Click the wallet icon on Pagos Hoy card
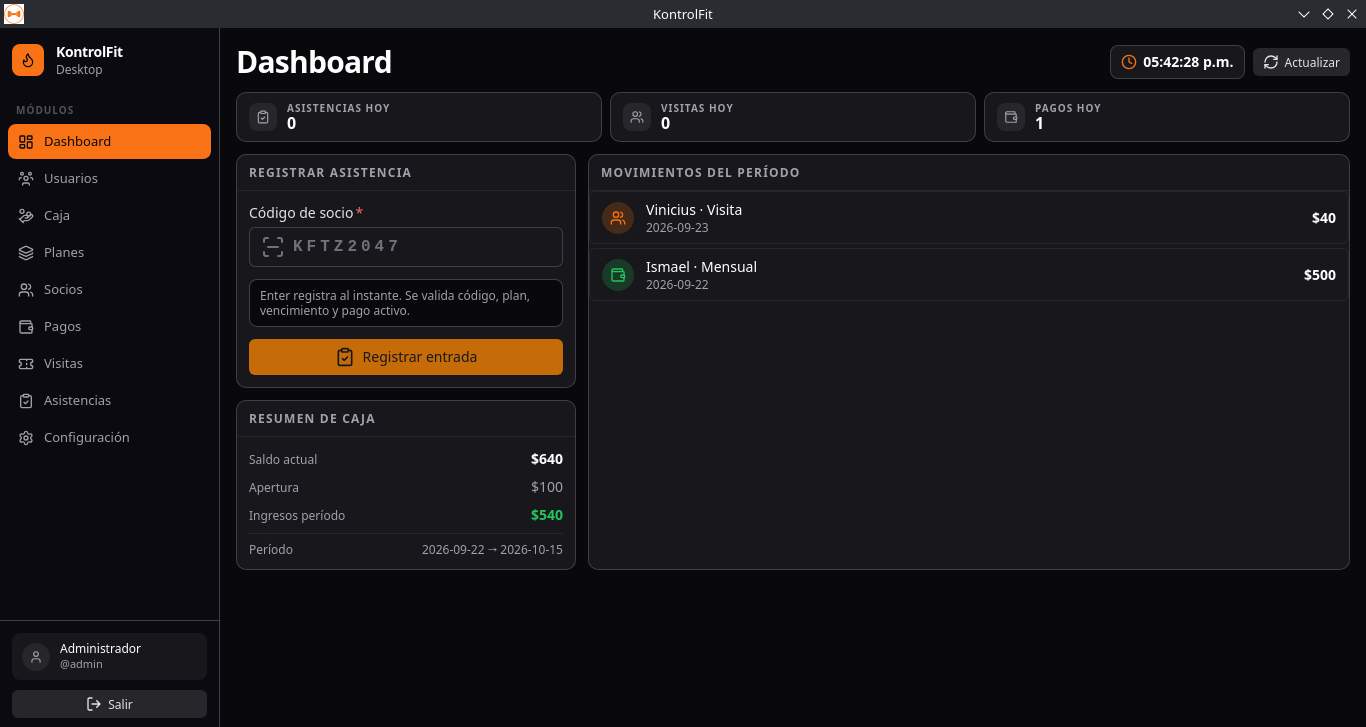The width and height of the screenshot is (1366, 727). 1011,117
